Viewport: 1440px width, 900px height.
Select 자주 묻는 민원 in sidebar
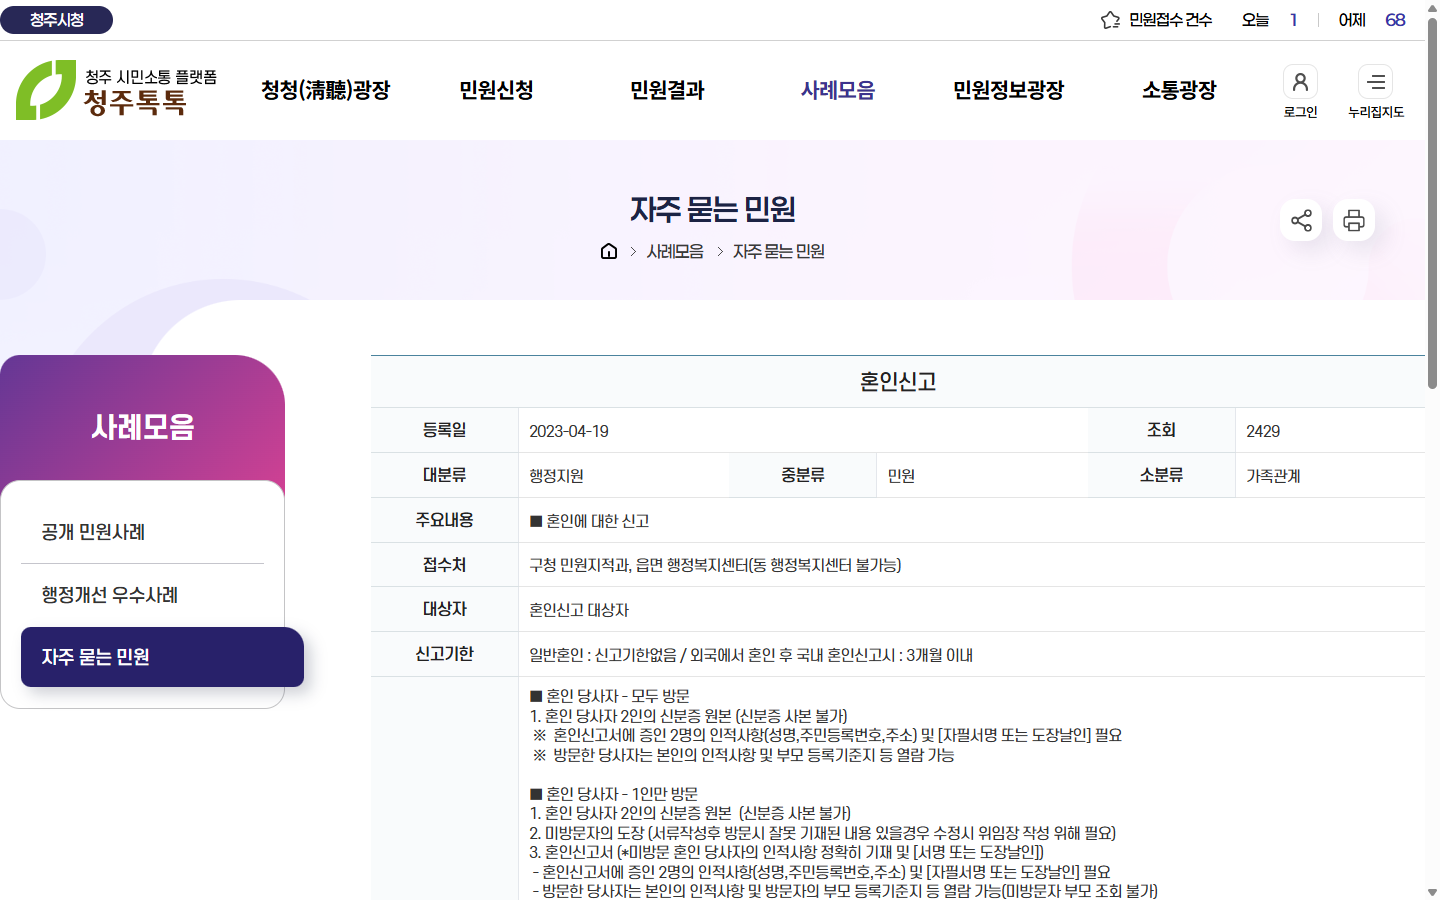[x=162, y=657]
